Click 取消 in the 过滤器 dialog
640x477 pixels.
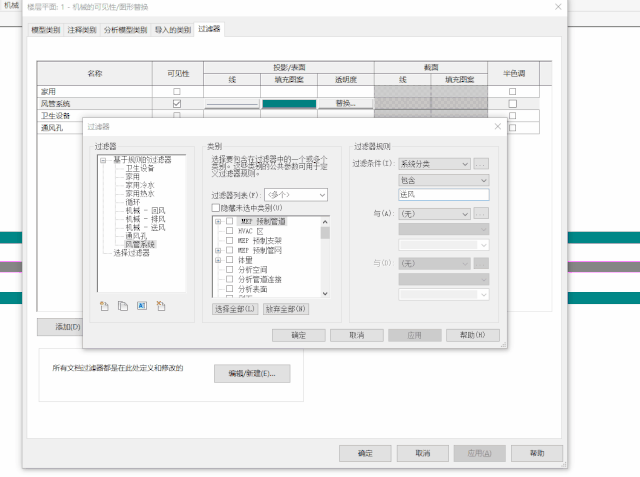coord(357,335)
